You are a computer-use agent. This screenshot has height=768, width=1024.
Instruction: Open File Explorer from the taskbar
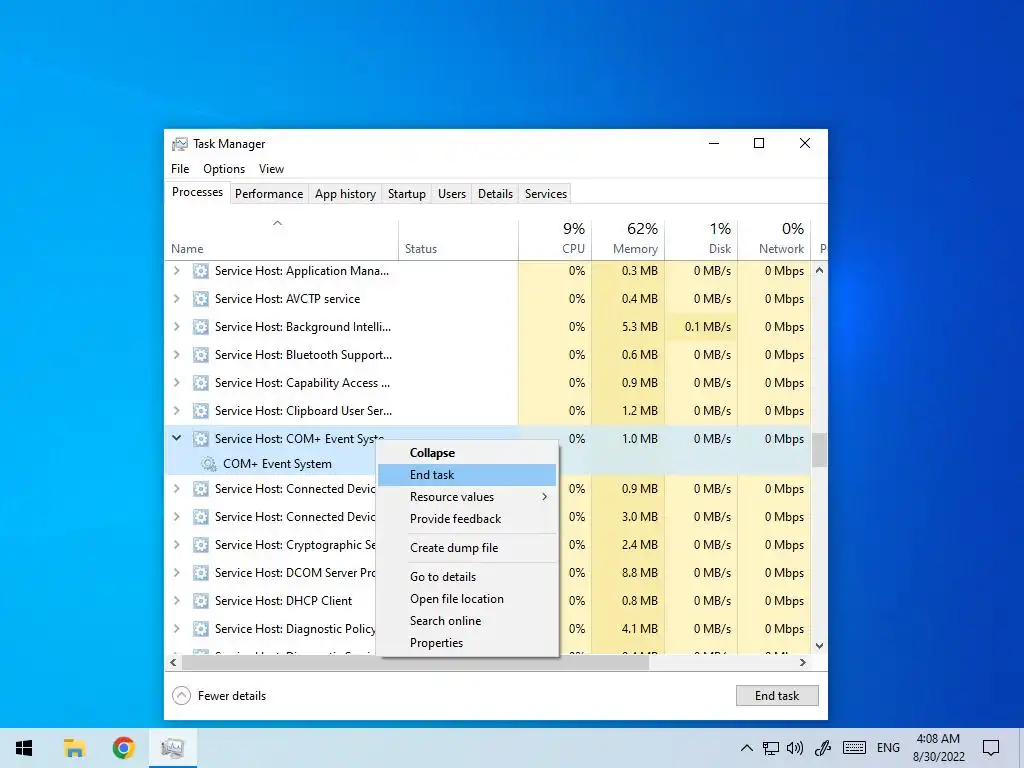coord(74,748)
